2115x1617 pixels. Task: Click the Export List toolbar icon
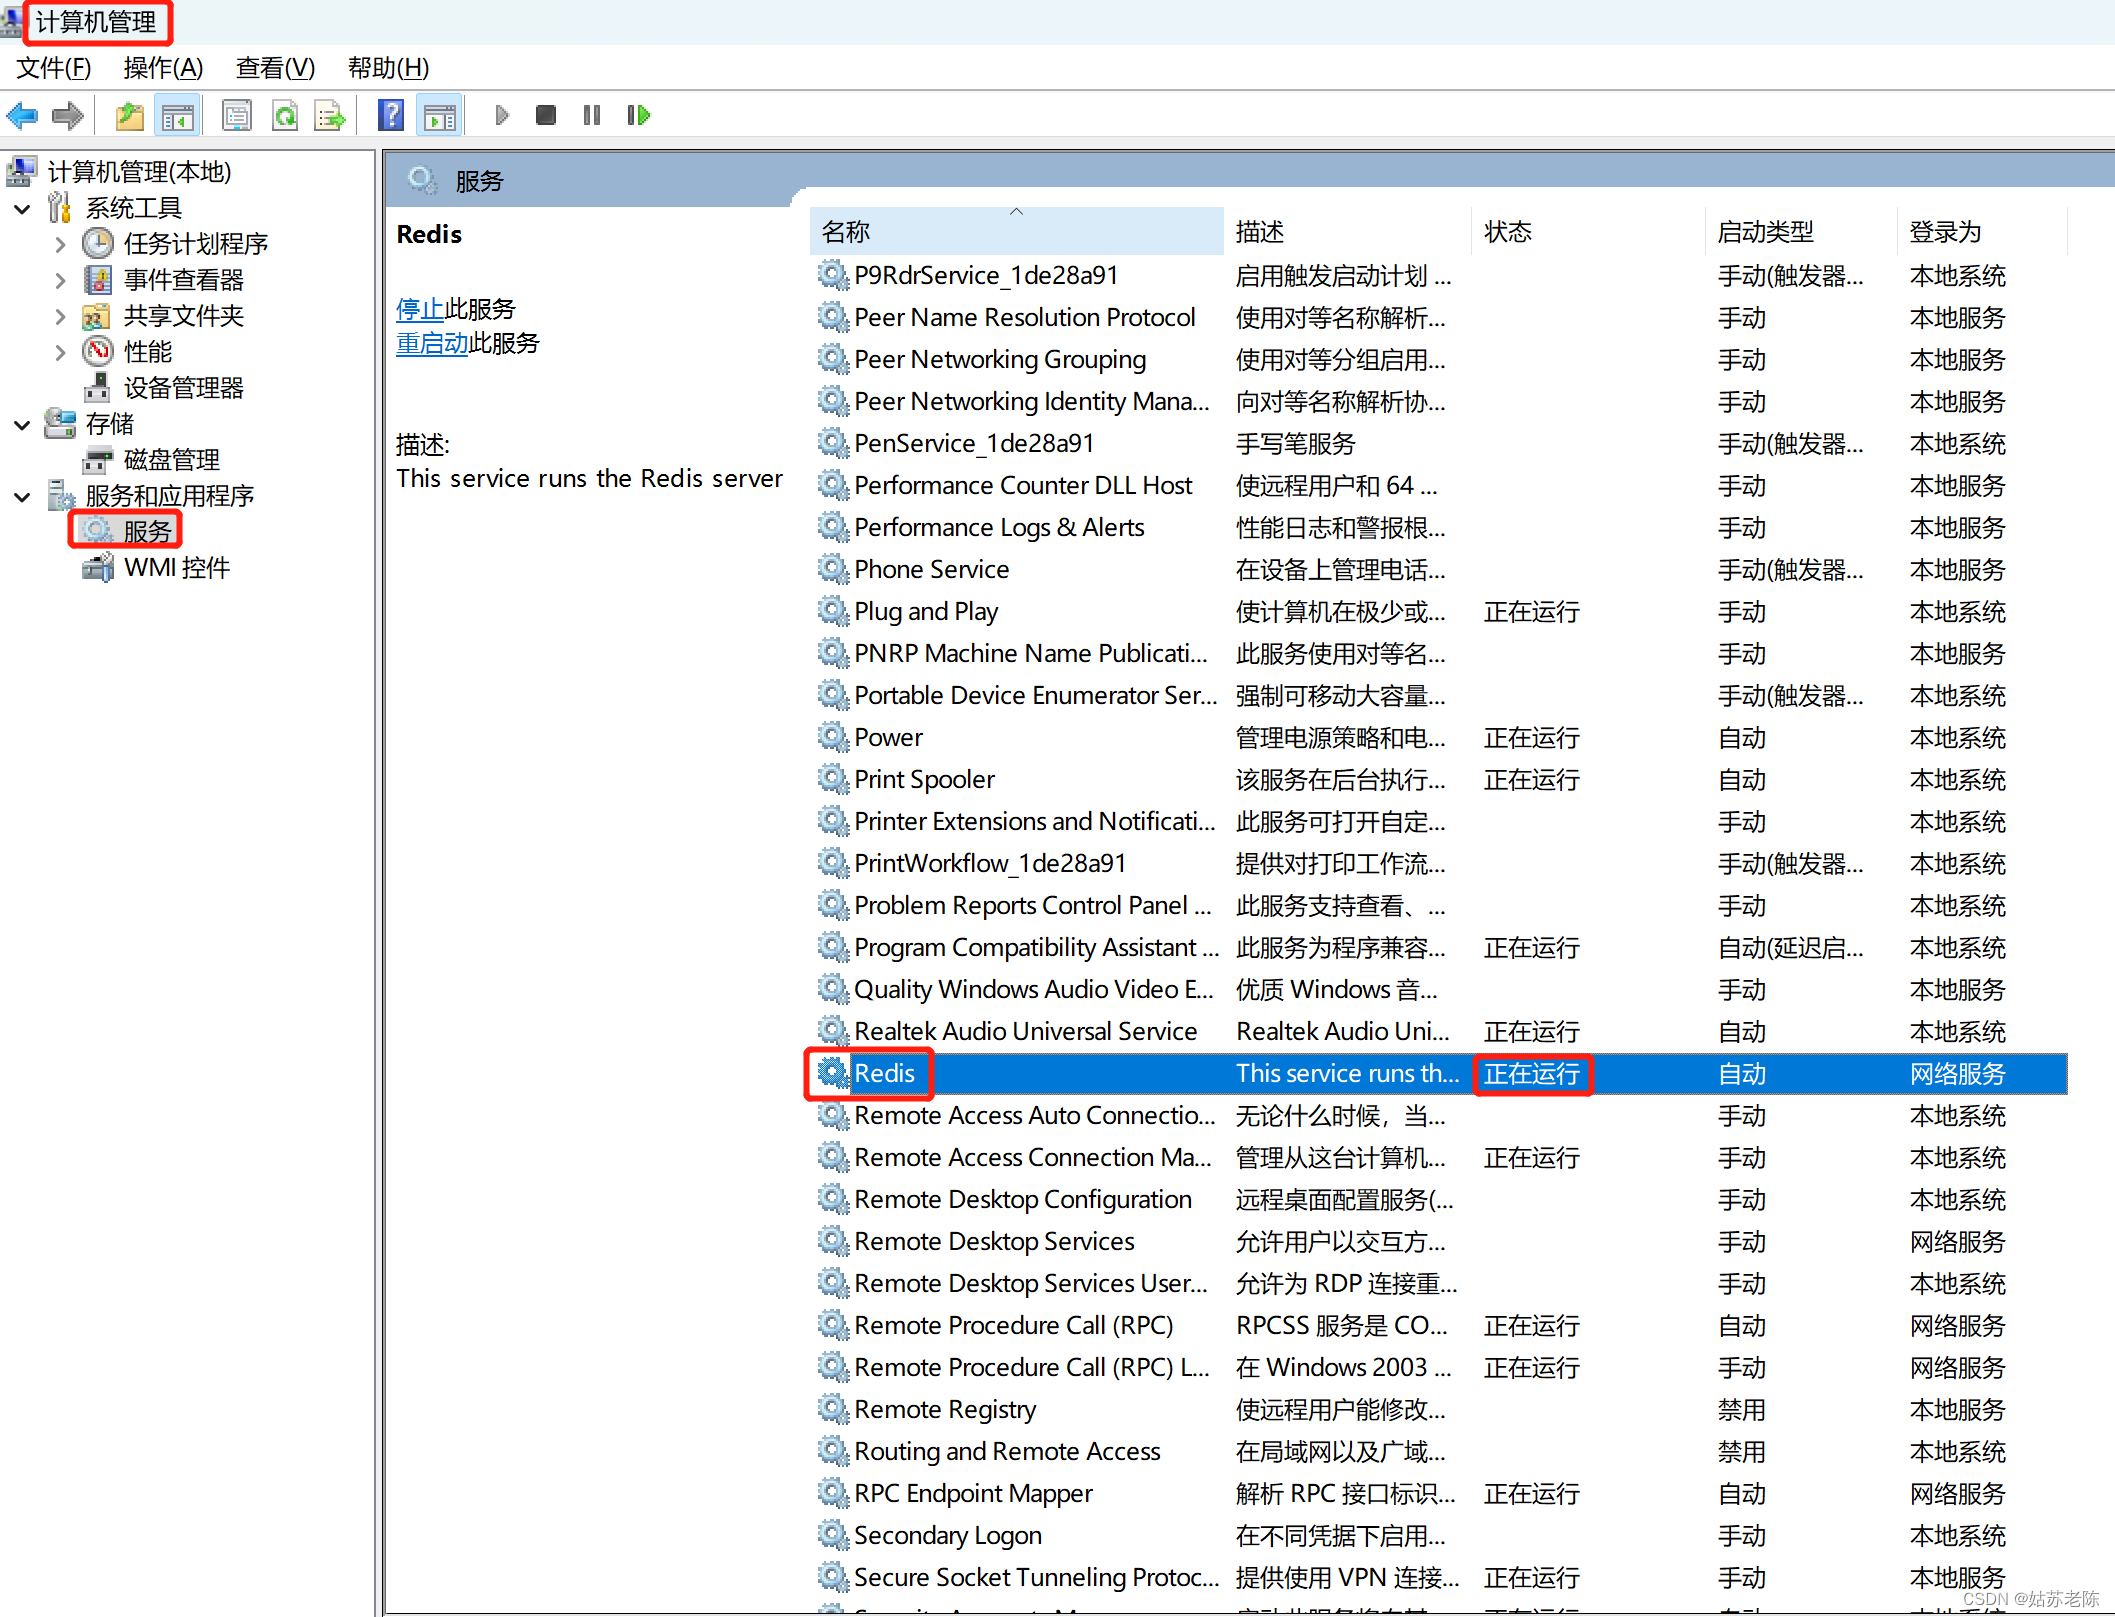[x=330, y=116]
